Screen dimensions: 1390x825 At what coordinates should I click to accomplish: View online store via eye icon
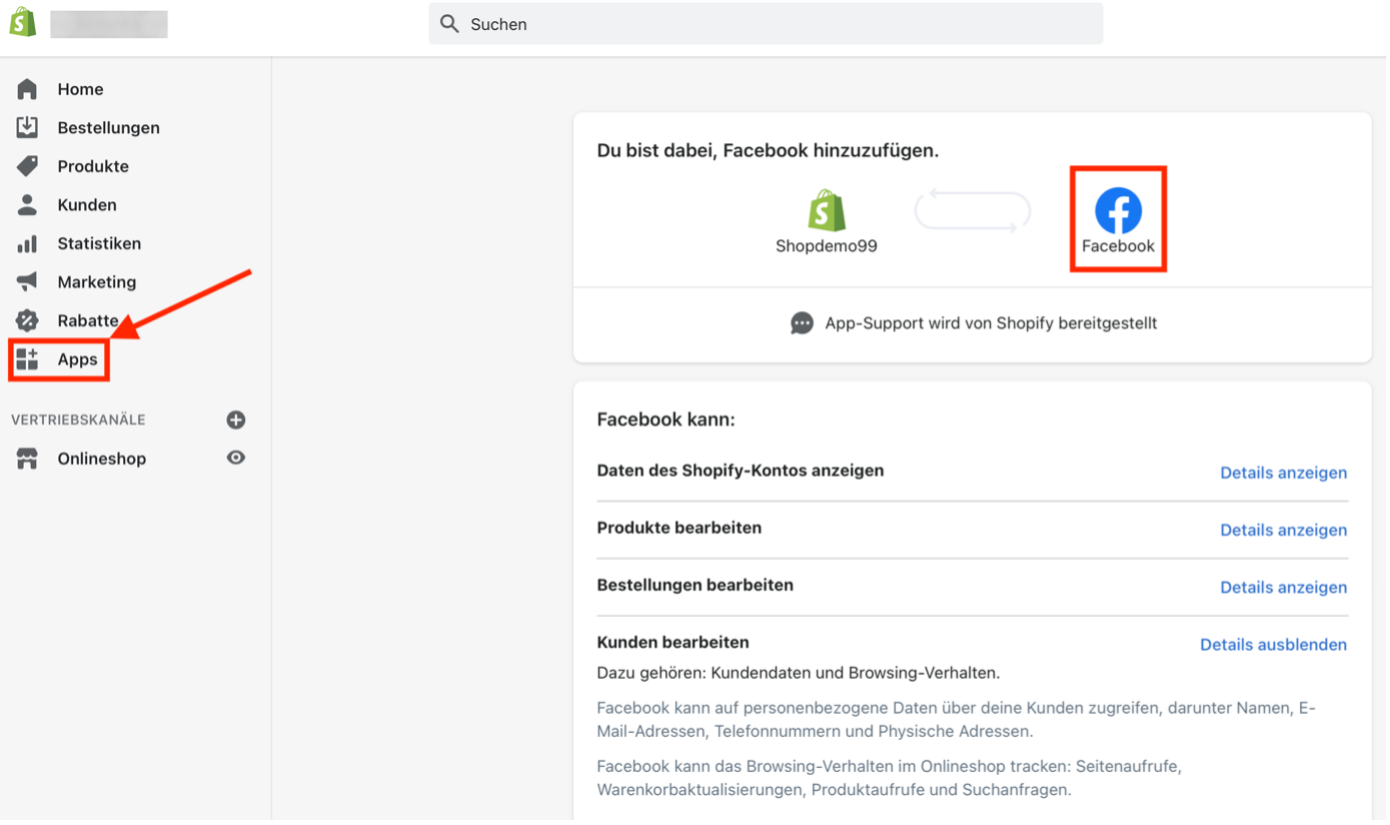[x=236, y=457]
